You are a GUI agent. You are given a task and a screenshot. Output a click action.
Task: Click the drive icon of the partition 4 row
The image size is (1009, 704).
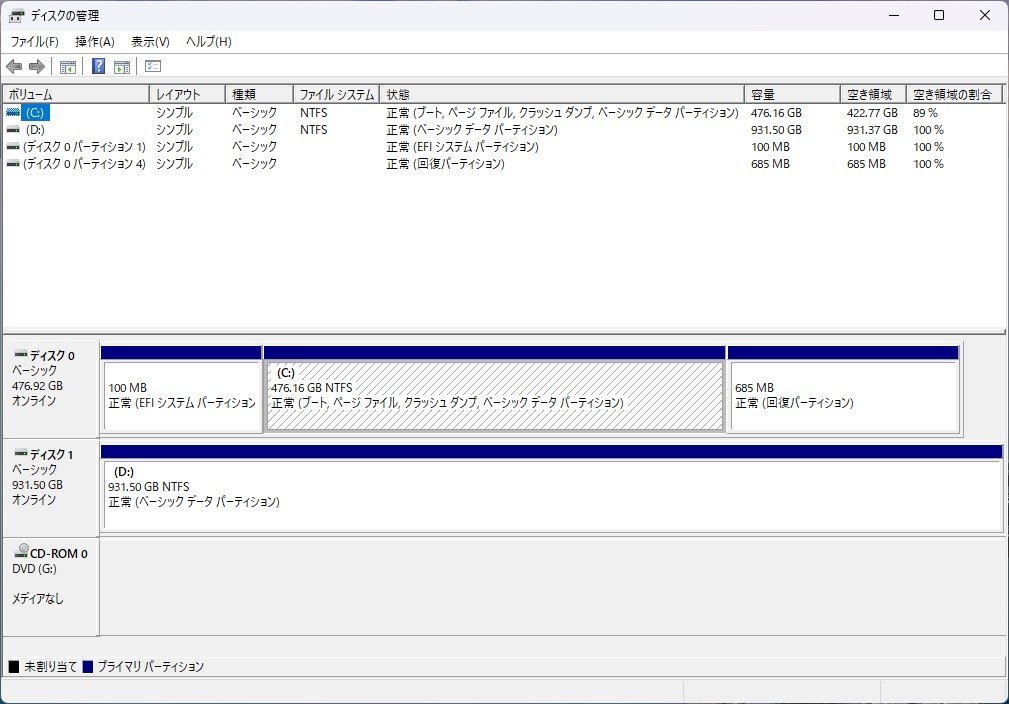(13, 163)
